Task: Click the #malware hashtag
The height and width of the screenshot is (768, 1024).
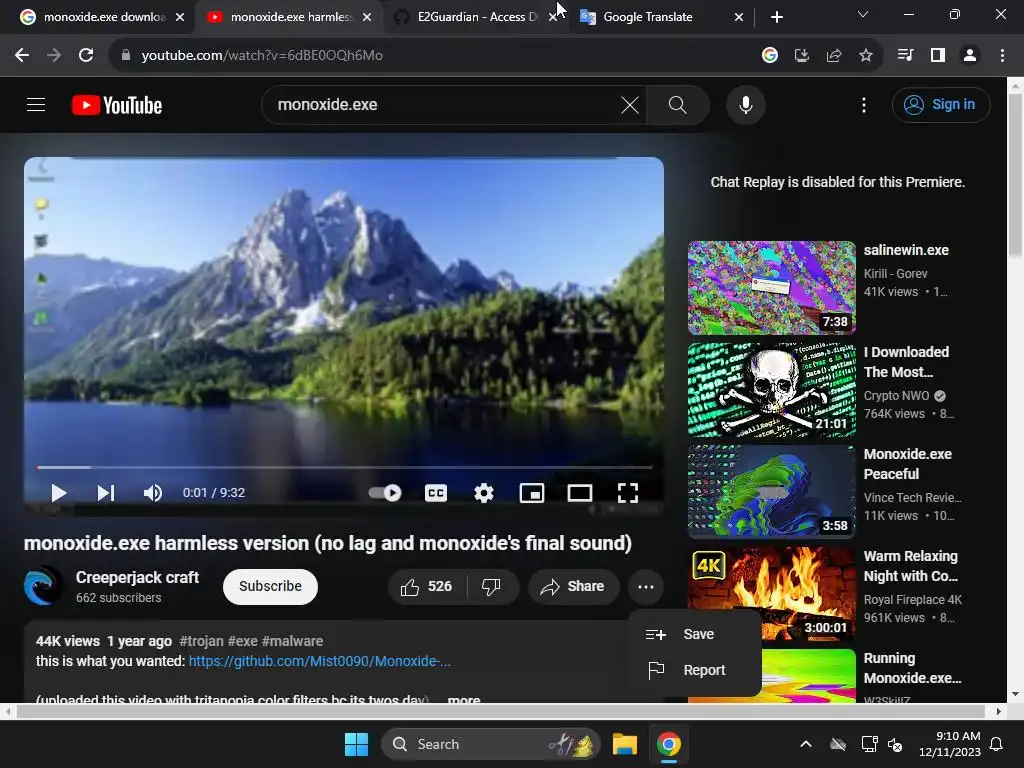Action: [x=292, y=641]
